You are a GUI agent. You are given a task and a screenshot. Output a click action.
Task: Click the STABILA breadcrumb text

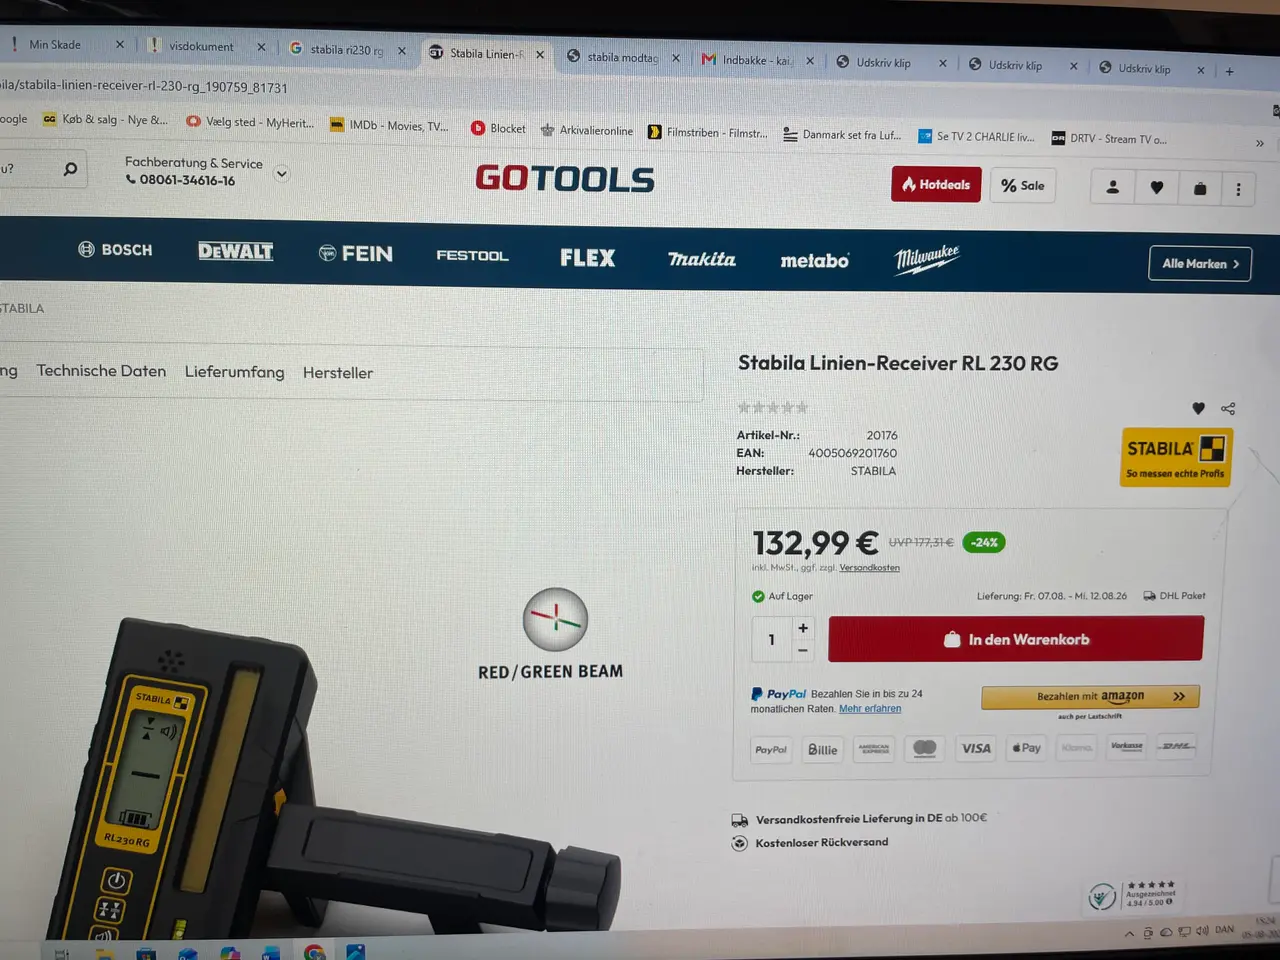click(22, 308)
